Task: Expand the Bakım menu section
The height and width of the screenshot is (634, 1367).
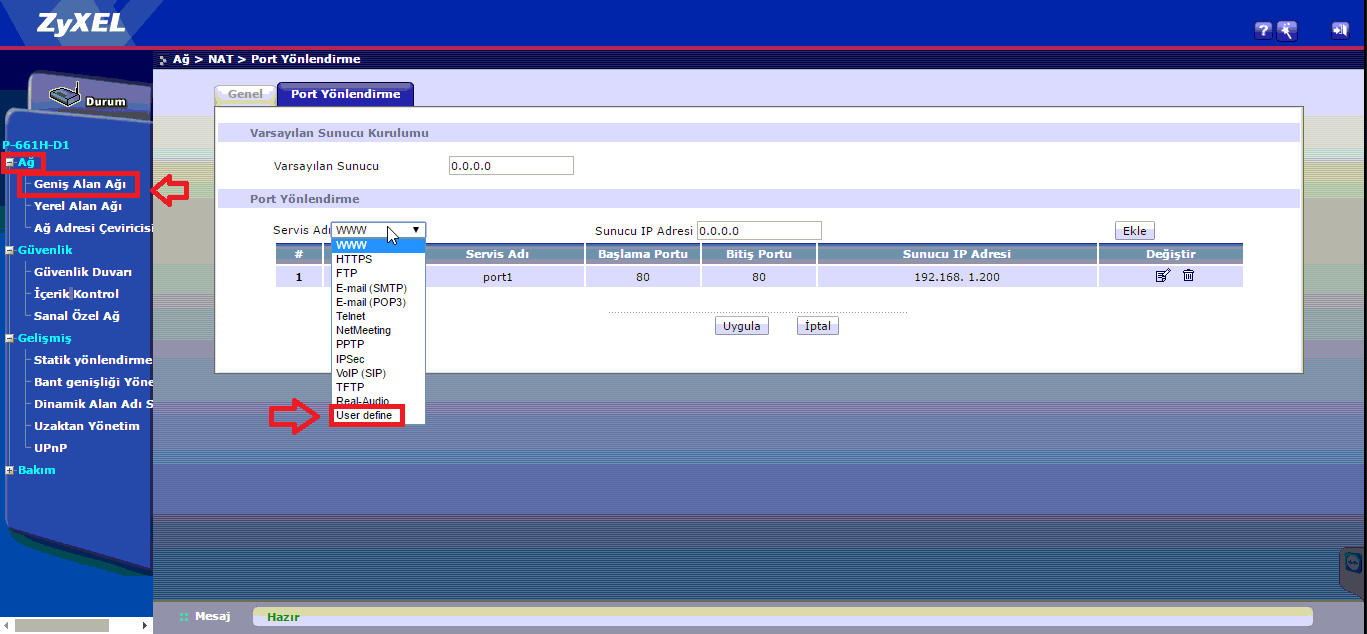Action: [10, 470]
